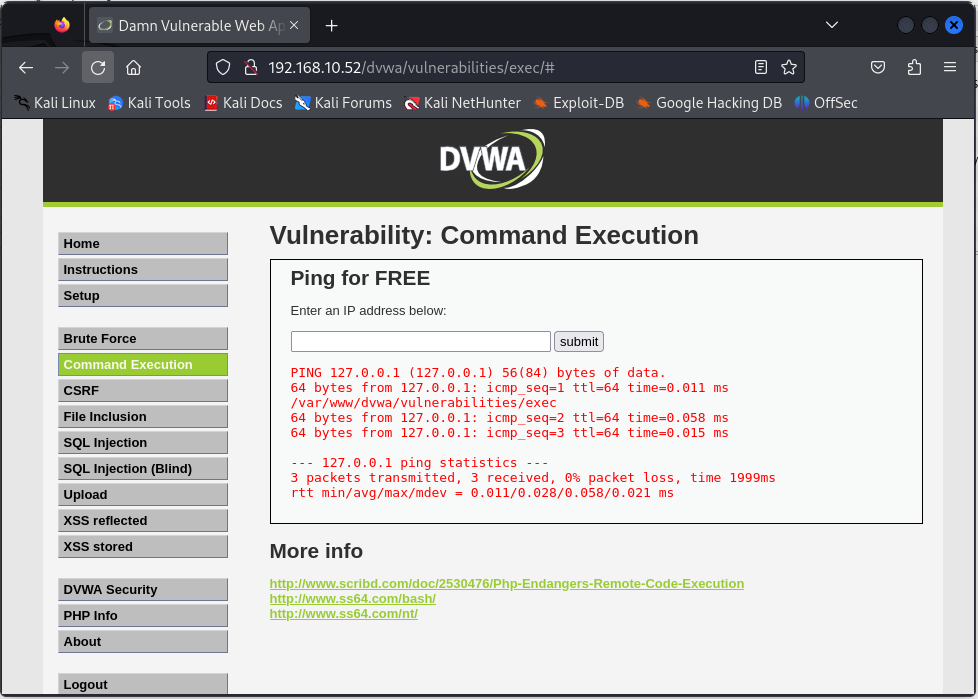Open the extensions puzzle icon
The height and width of the screenshot is (699, 978).
point(914,67)
